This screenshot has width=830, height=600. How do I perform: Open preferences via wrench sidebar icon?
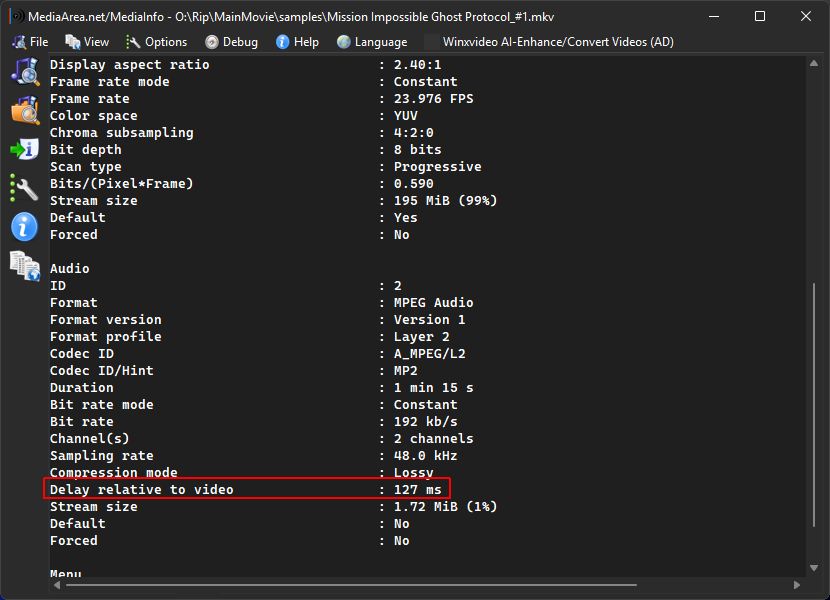coord(25,188)
